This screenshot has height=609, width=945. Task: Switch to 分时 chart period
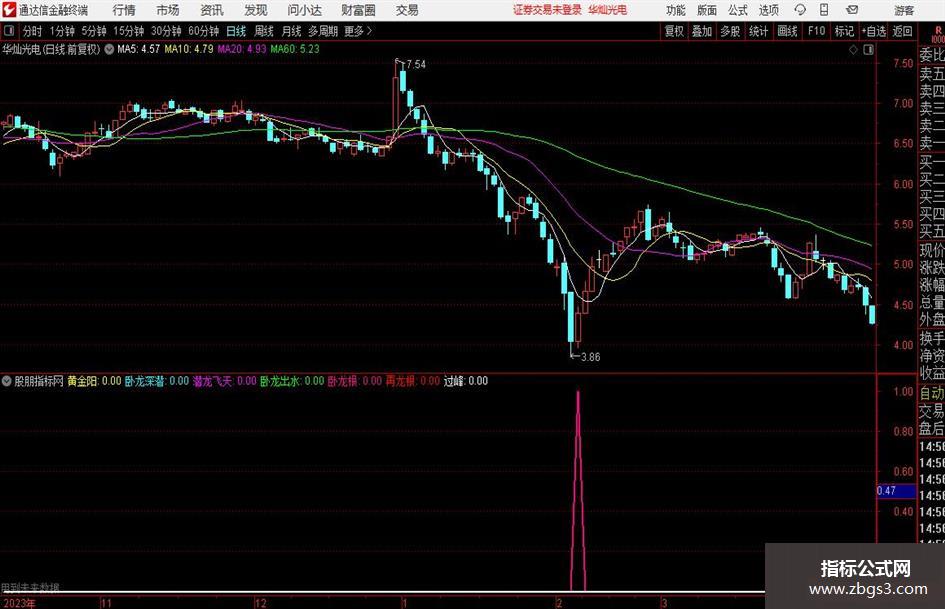(x=33, y=31)
